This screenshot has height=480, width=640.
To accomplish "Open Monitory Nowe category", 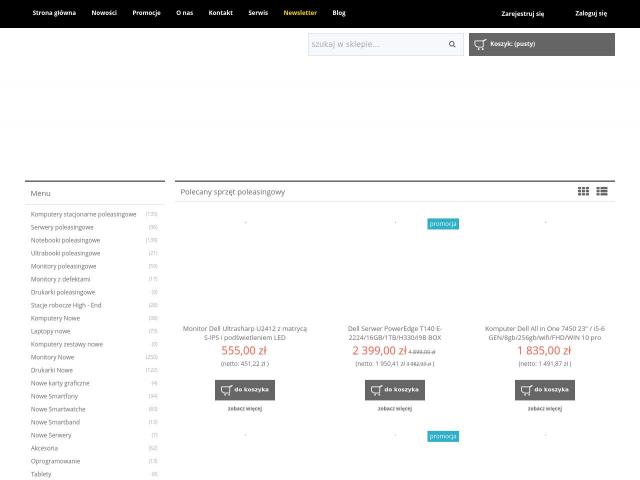I will tap(52, 357).
